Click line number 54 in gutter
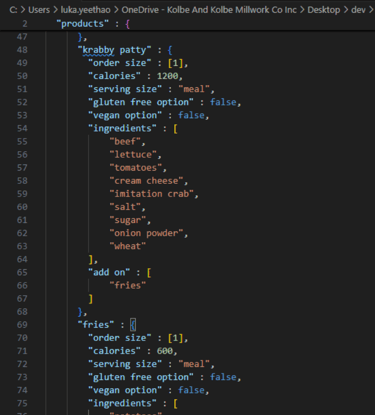 pos(22,128)
